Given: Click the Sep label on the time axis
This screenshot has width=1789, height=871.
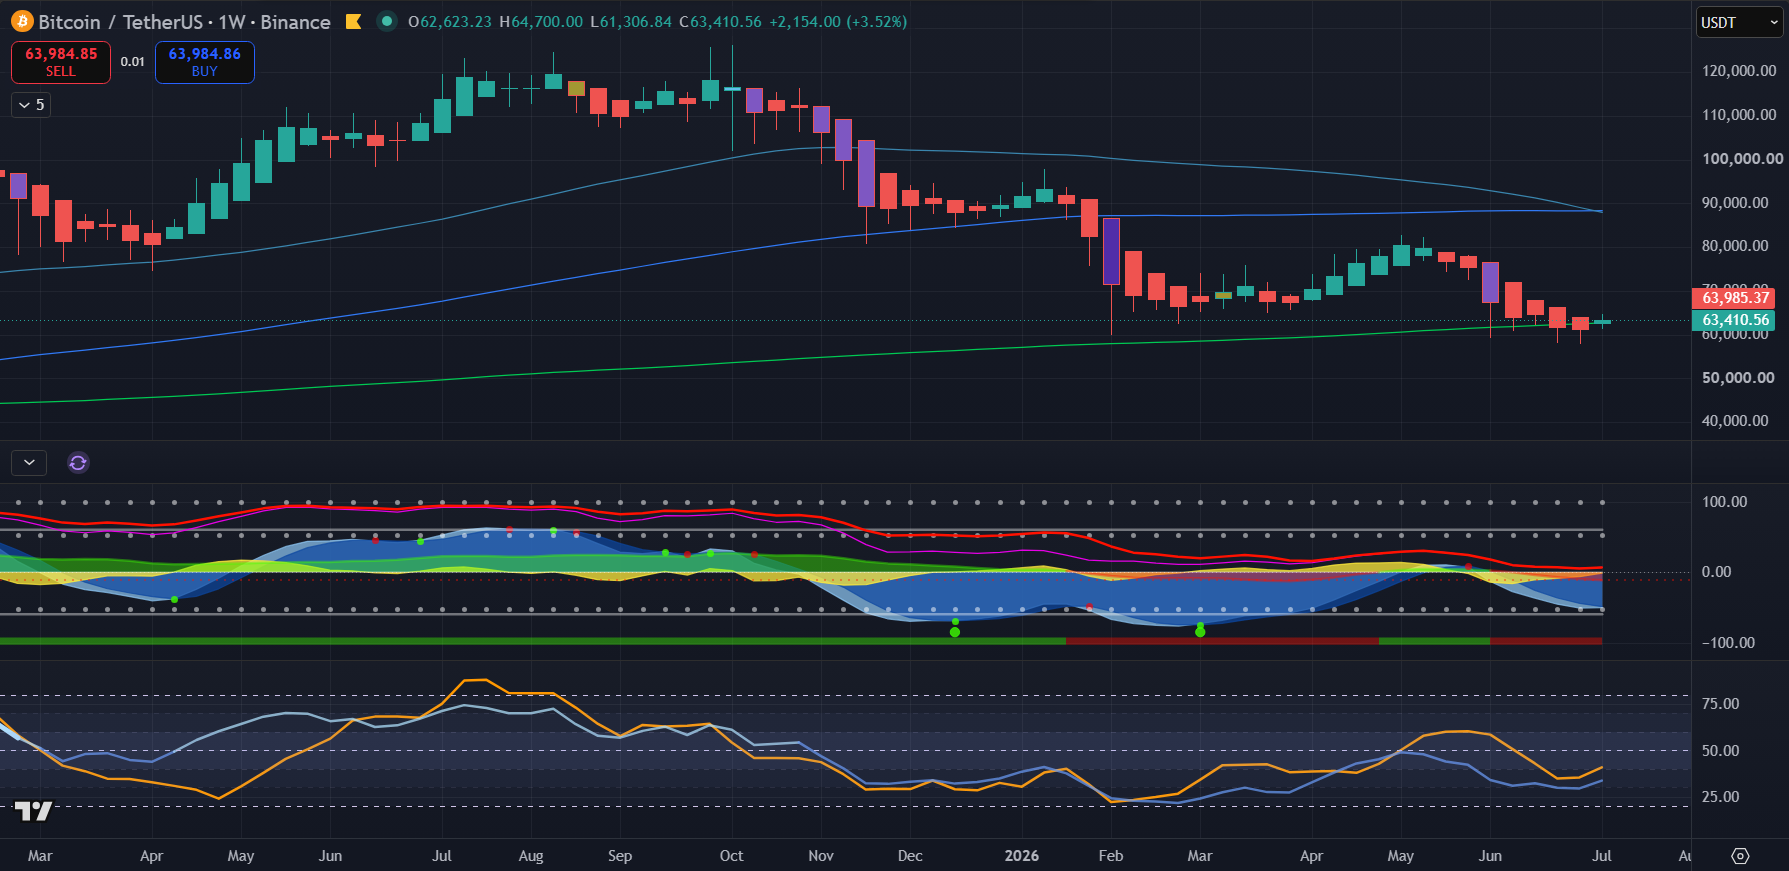Looking at the screenshot, I should click(x=620, y=856).
